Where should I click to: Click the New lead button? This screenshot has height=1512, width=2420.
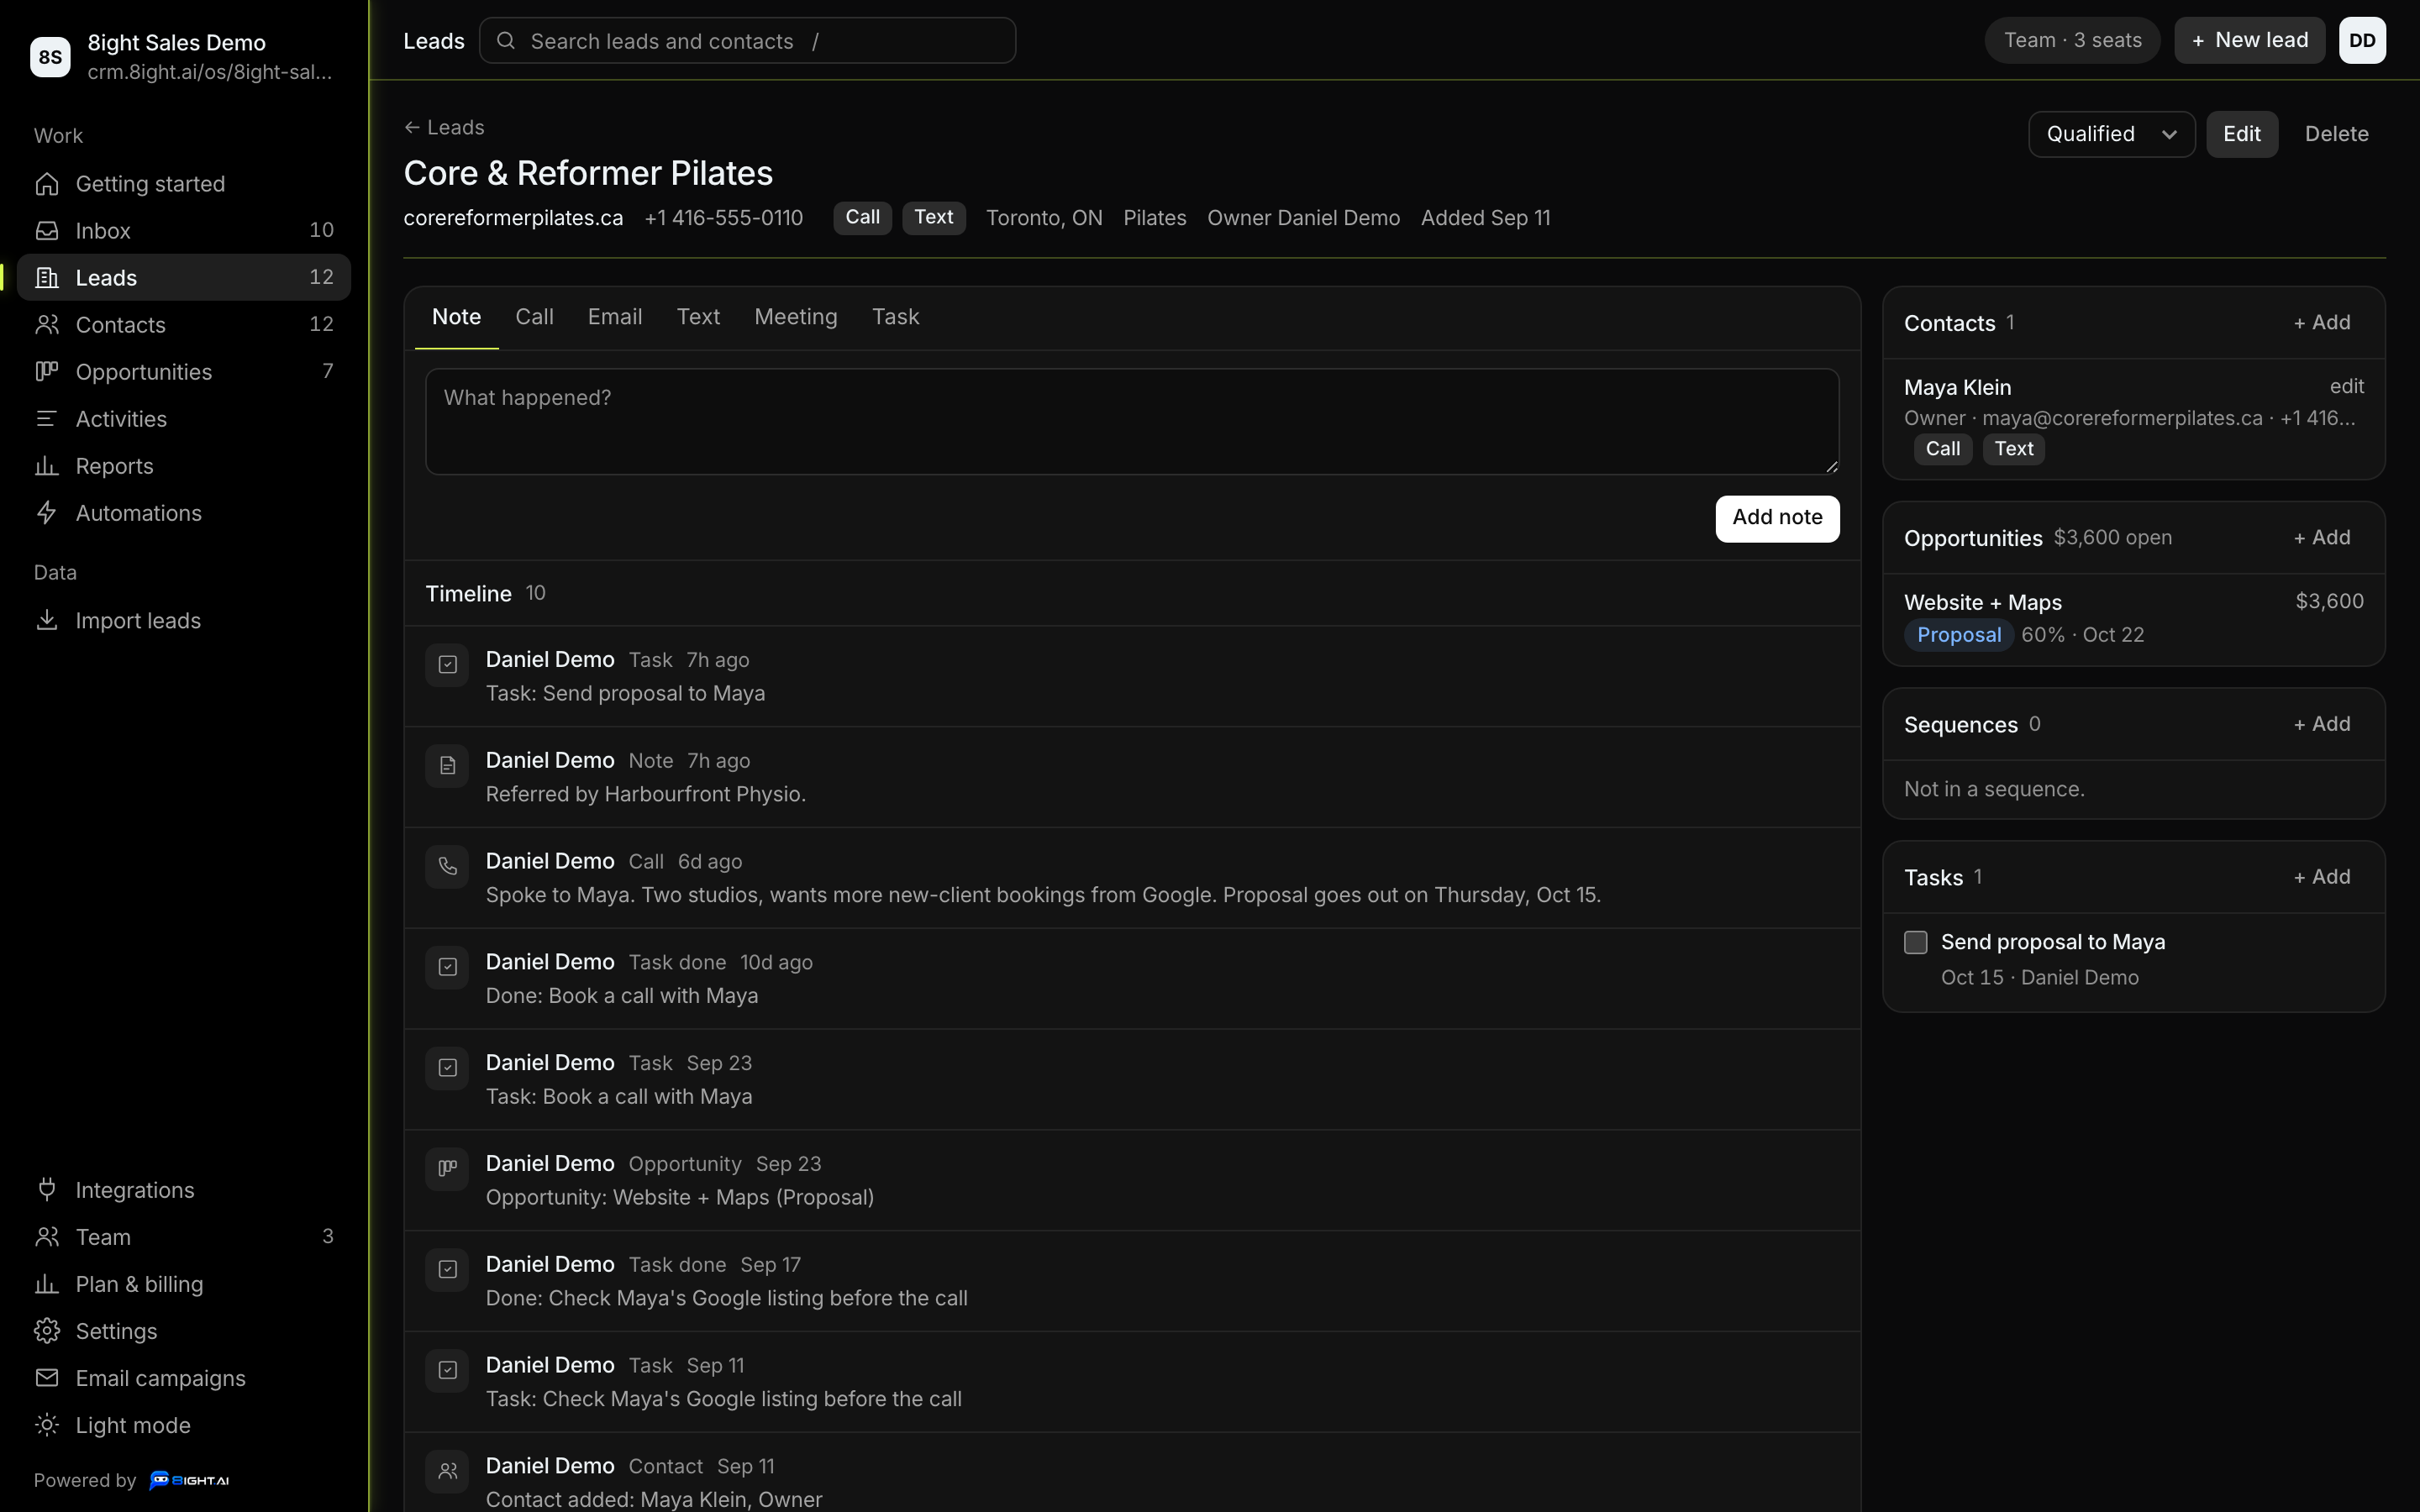click(x=2249, y=40)
